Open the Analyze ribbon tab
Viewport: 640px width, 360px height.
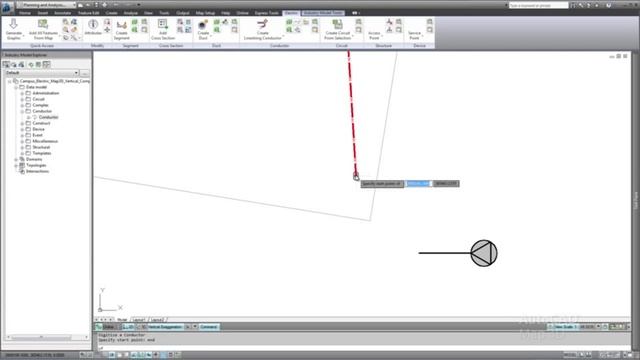click(131, 13)
